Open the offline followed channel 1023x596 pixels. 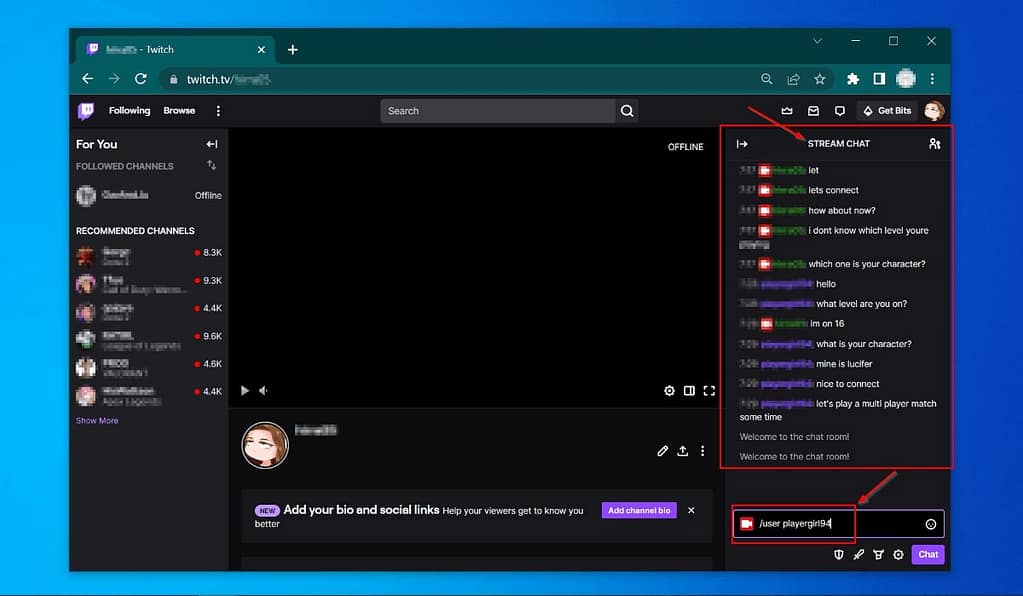pos(149,195)
